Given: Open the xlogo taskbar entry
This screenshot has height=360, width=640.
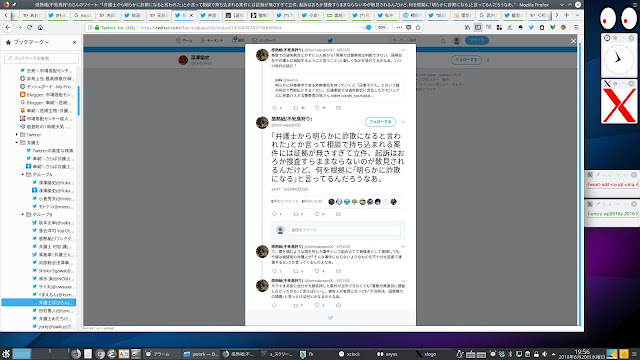Looking at the screenshot, I should click(426, 354).
